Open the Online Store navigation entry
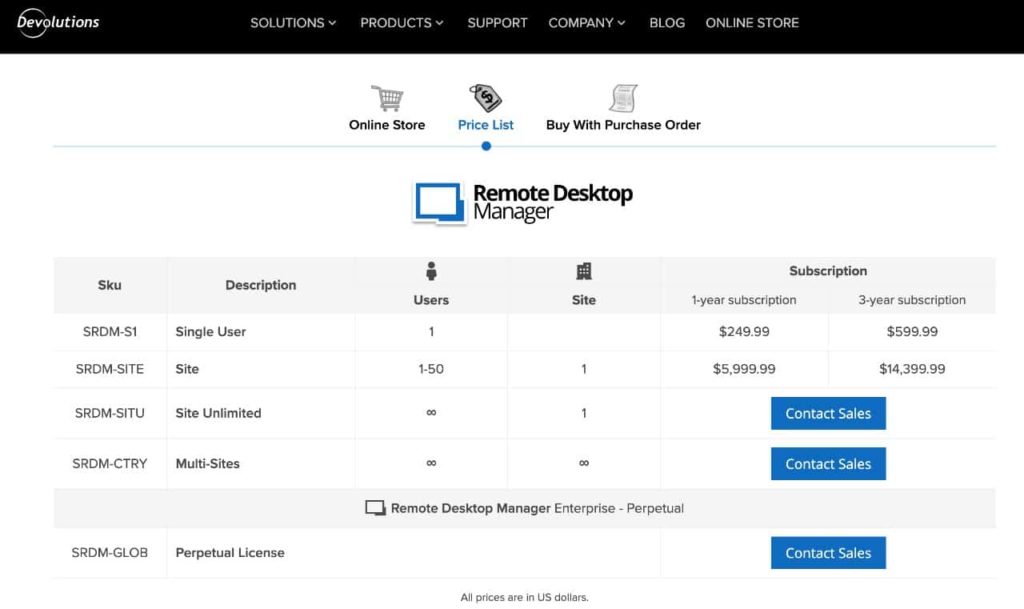 752,22
